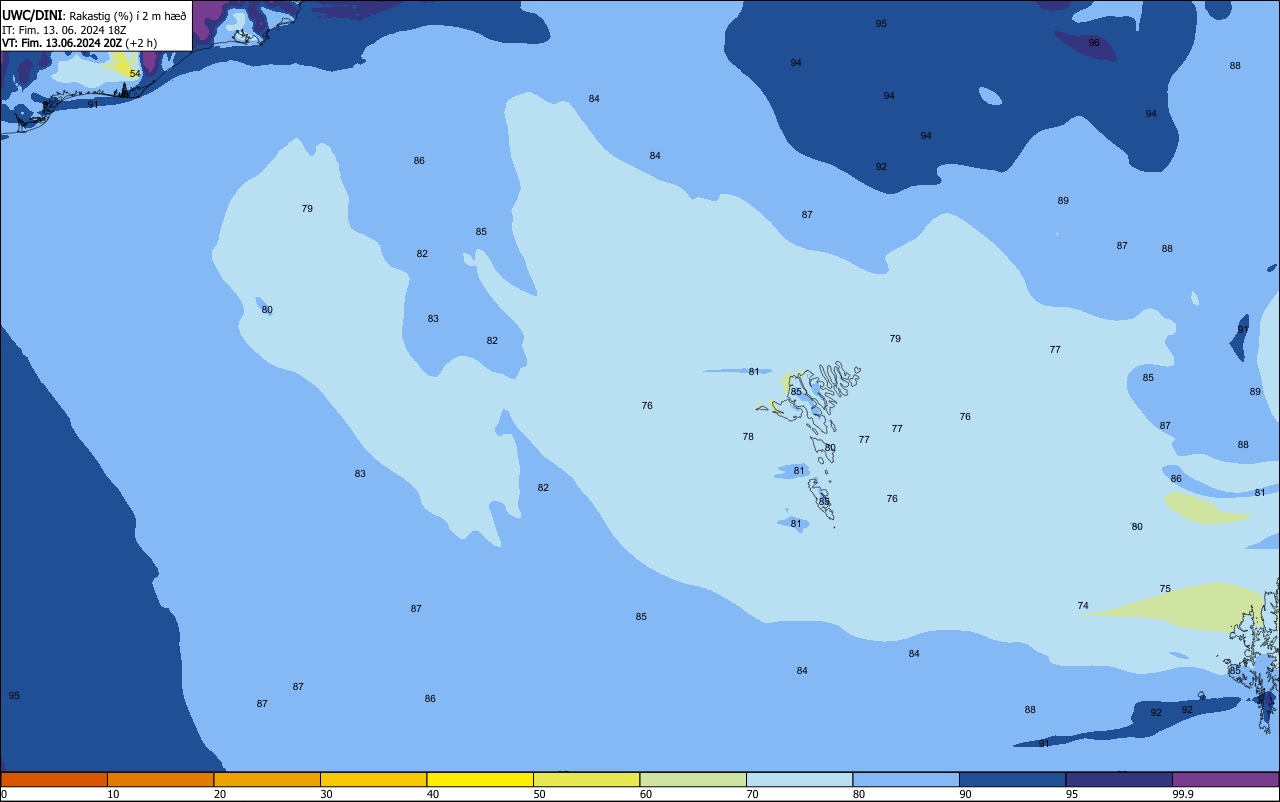Click the 0–10 dark orange legend swatch

coord(54,779)
